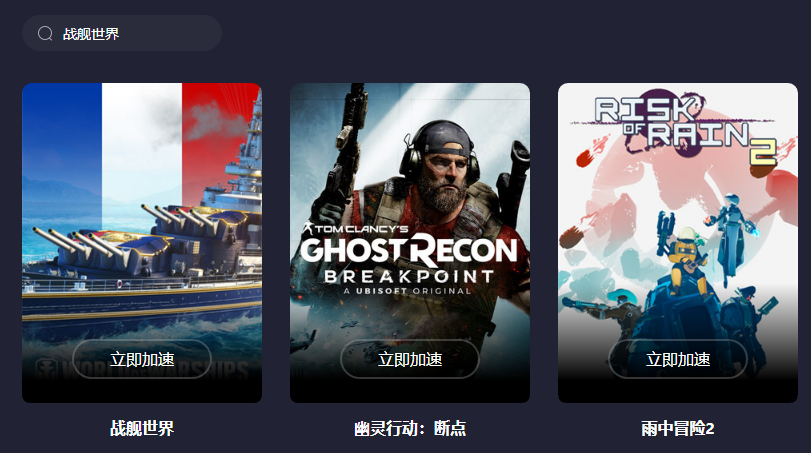Open the 雨中冒险2 title link

click(678, 428)
